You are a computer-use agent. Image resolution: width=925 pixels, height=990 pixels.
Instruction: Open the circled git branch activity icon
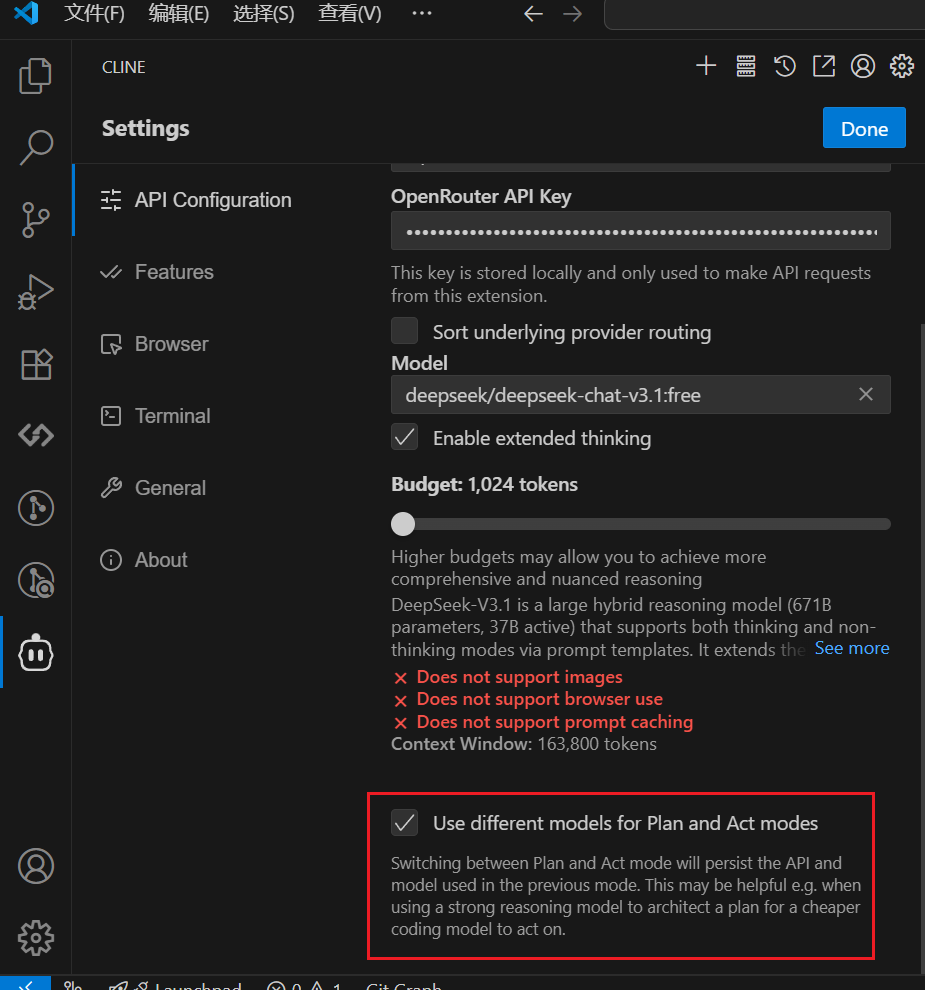(x=35, y=508)
